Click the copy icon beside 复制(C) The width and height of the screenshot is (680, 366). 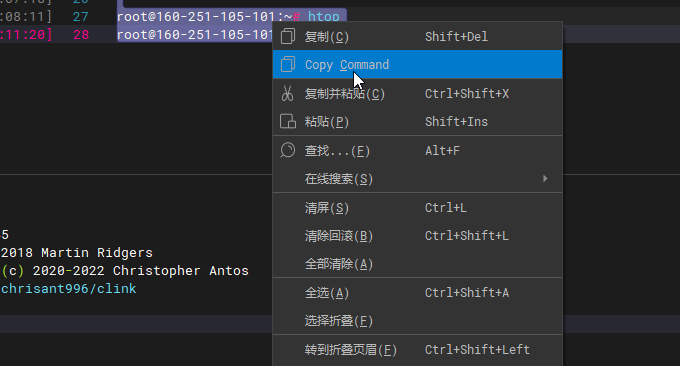(288, 36)
